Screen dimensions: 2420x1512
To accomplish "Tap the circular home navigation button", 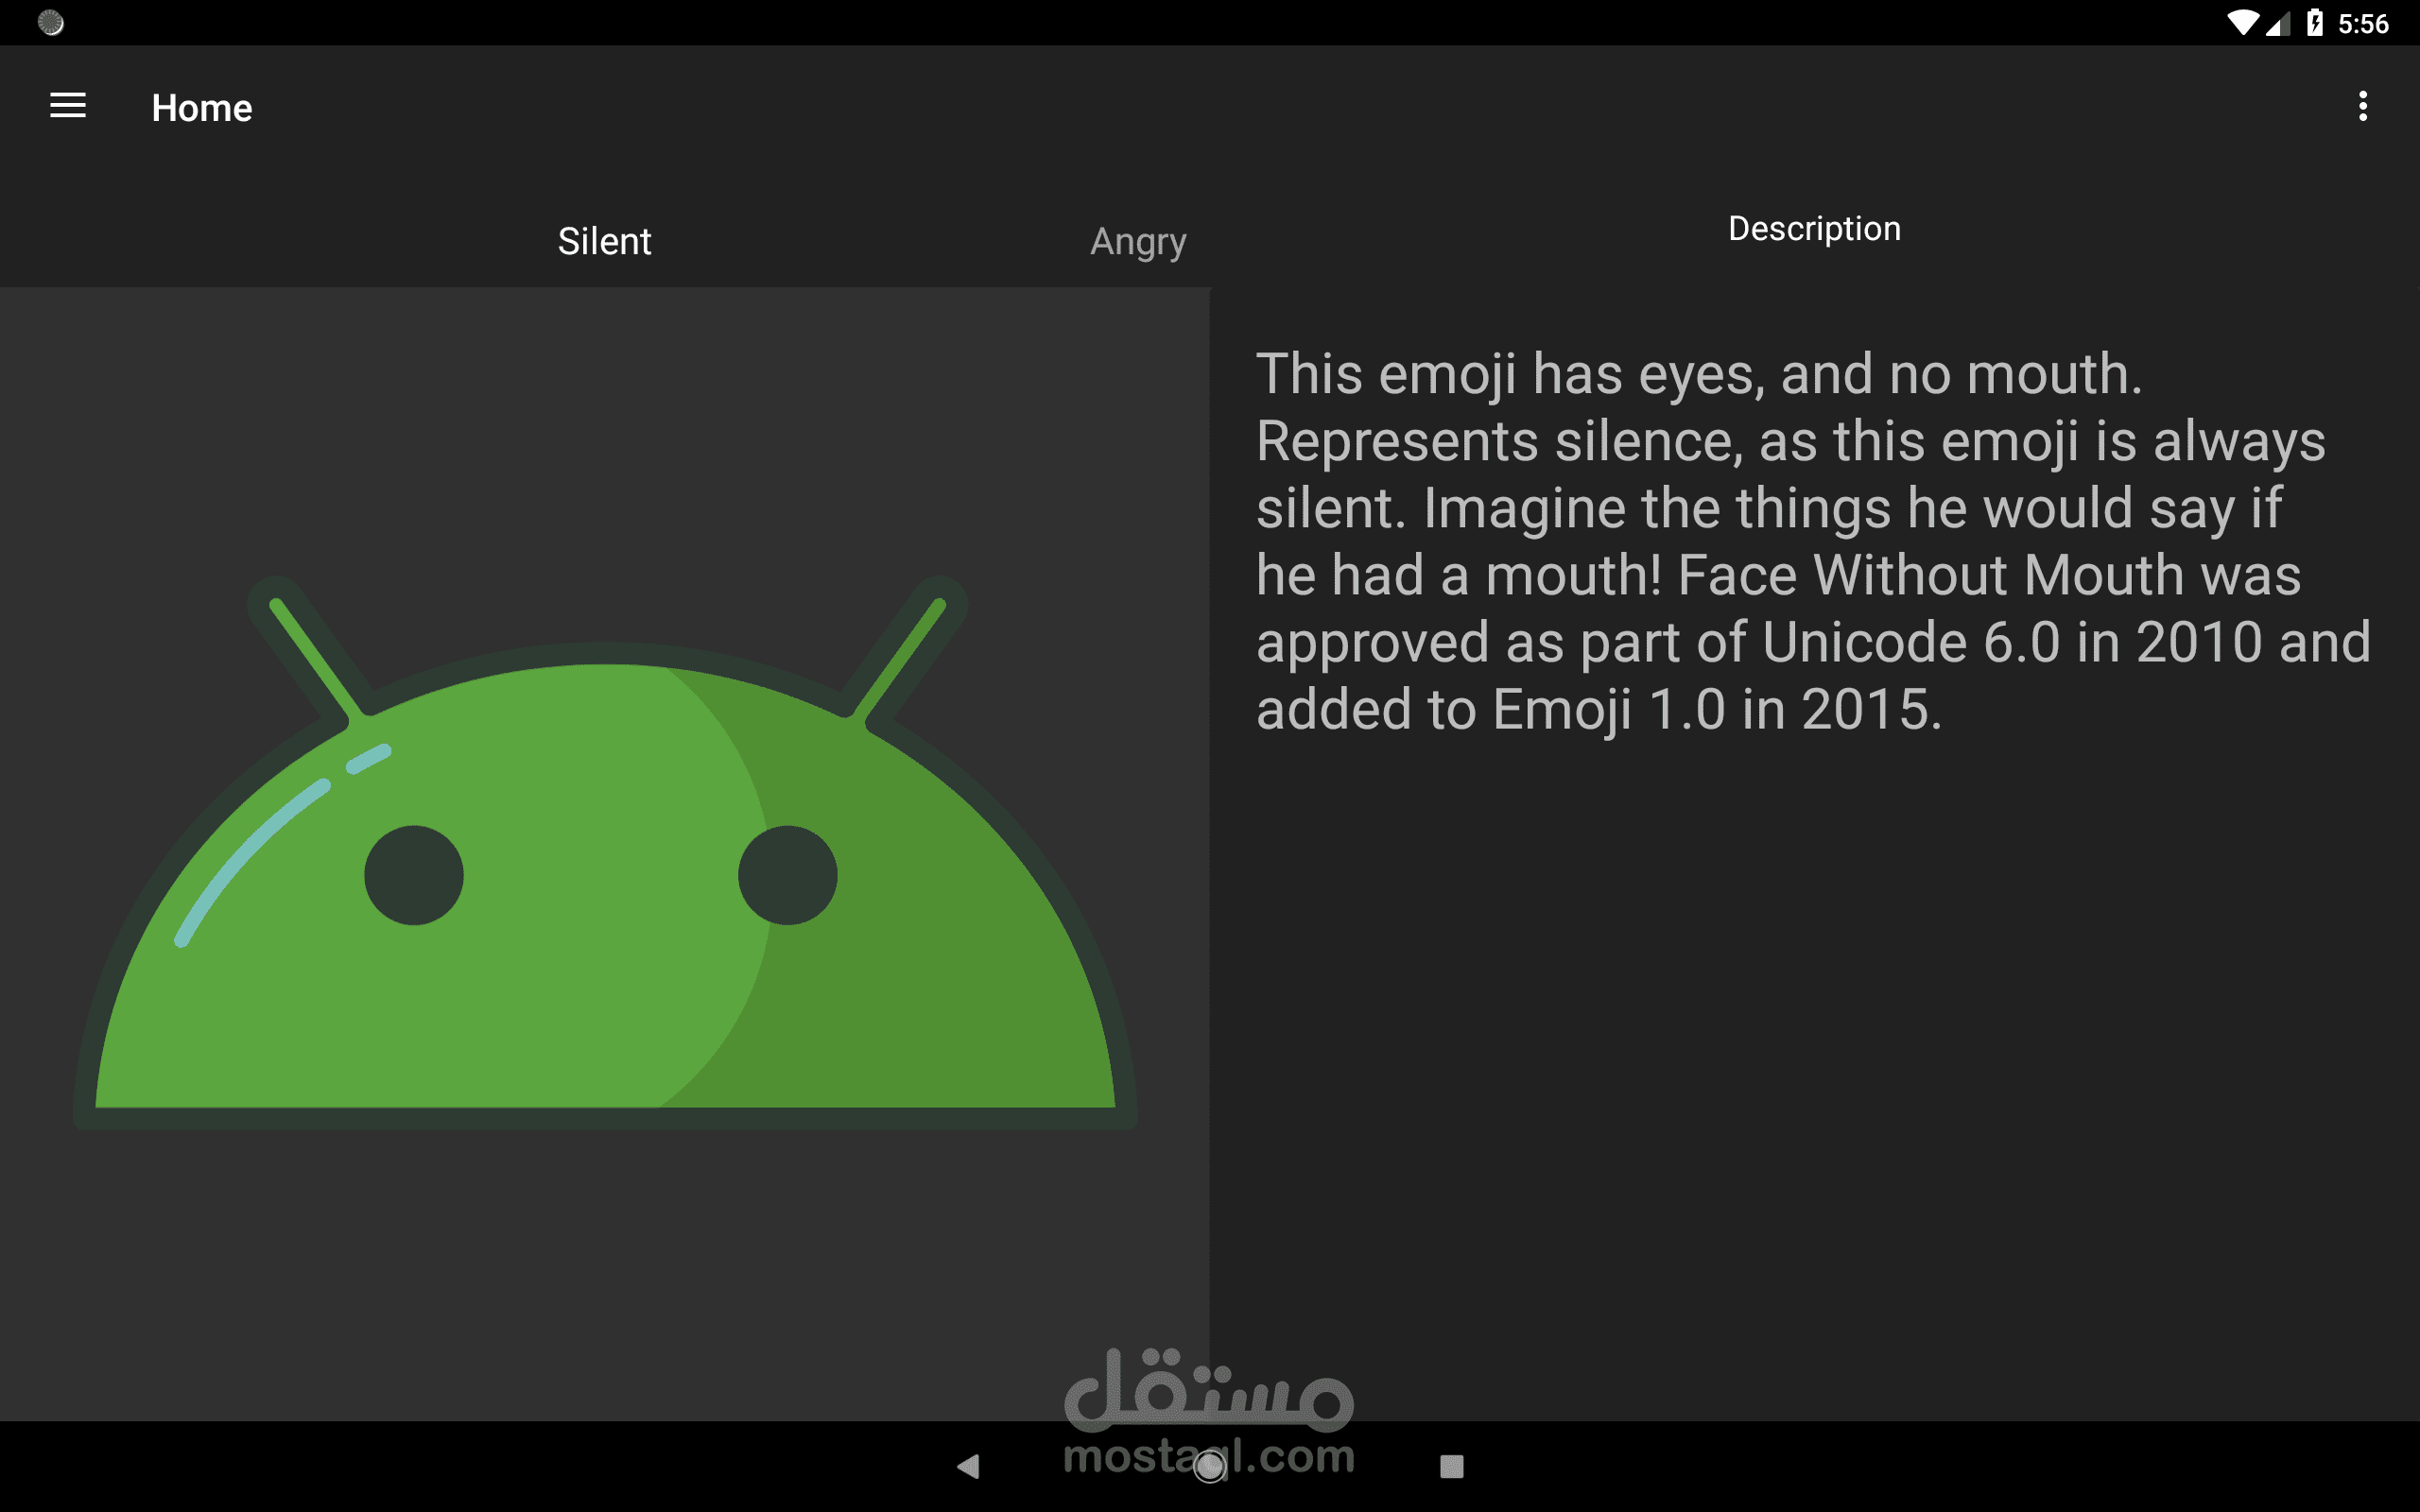I will pyautogui.click(x=1209, y=1466).
